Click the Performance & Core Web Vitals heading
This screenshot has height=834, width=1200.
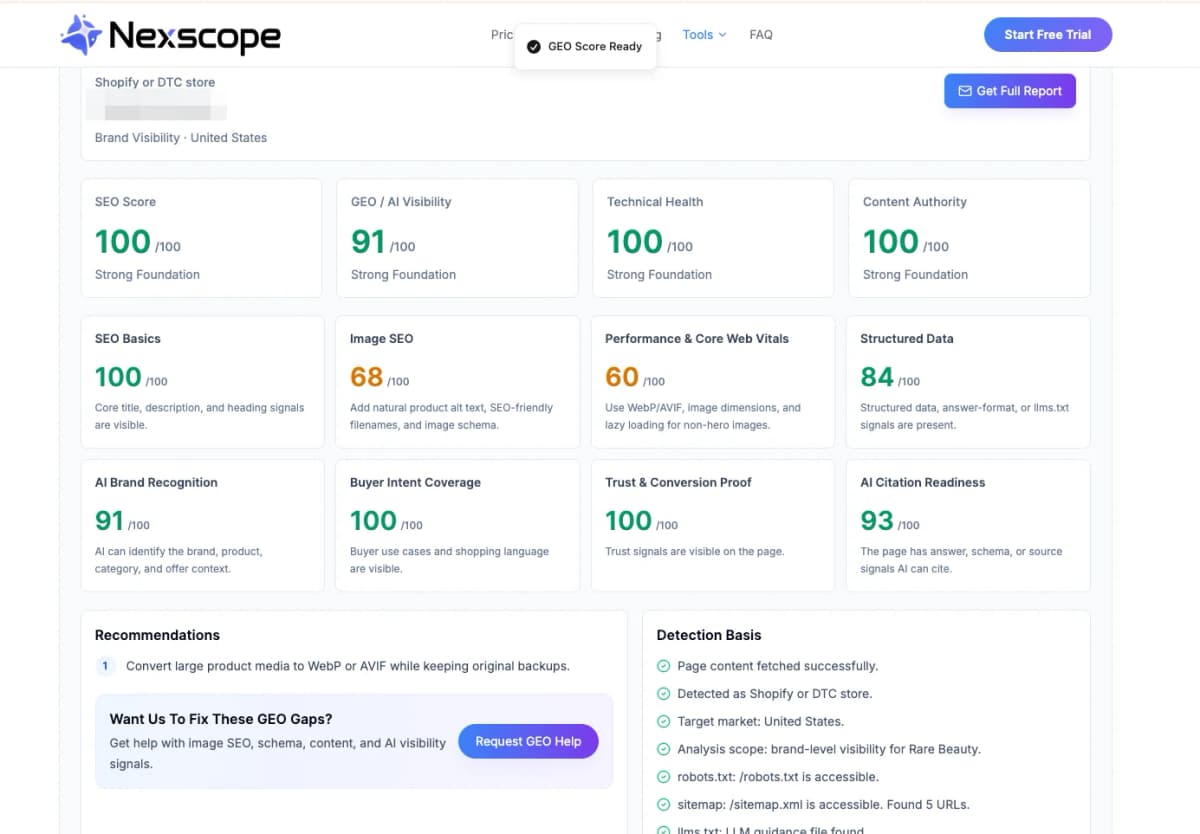697,339
